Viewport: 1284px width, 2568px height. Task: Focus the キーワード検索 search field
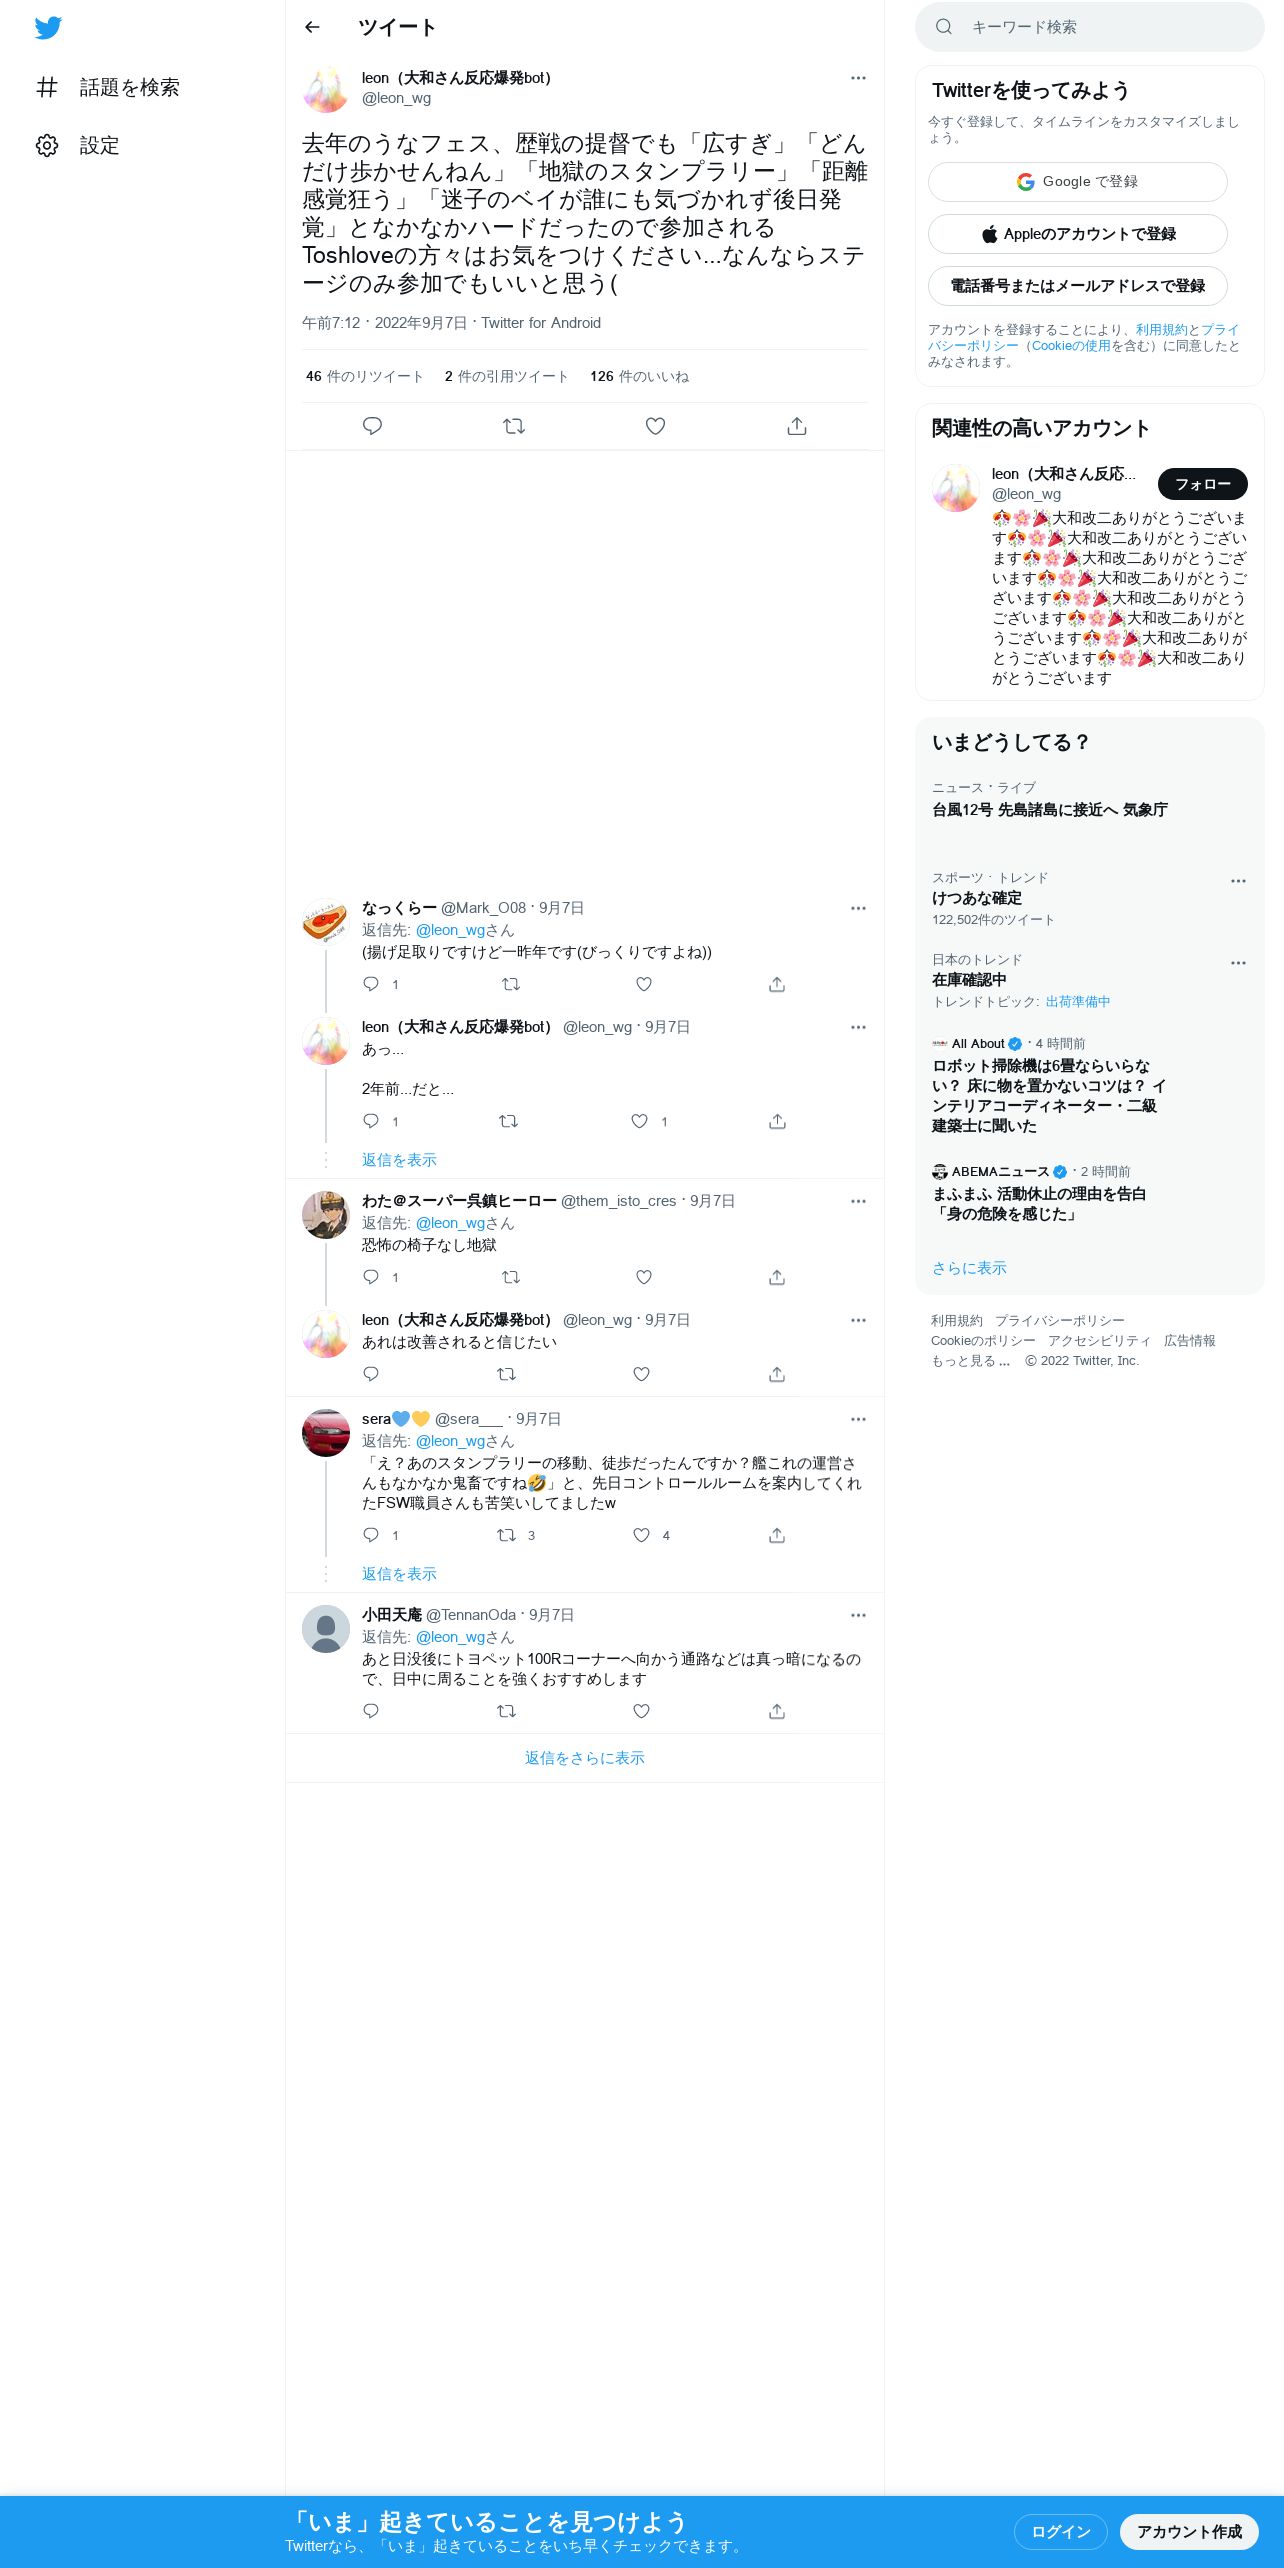pyautogui.click(x=1090, y=27)
